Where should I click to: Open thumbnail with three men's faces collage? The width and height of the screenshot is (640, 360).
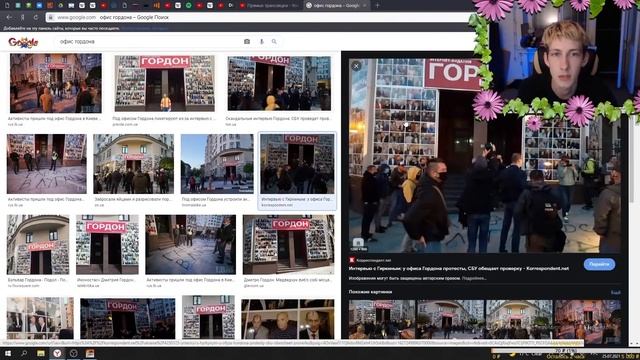click(288, 319)
